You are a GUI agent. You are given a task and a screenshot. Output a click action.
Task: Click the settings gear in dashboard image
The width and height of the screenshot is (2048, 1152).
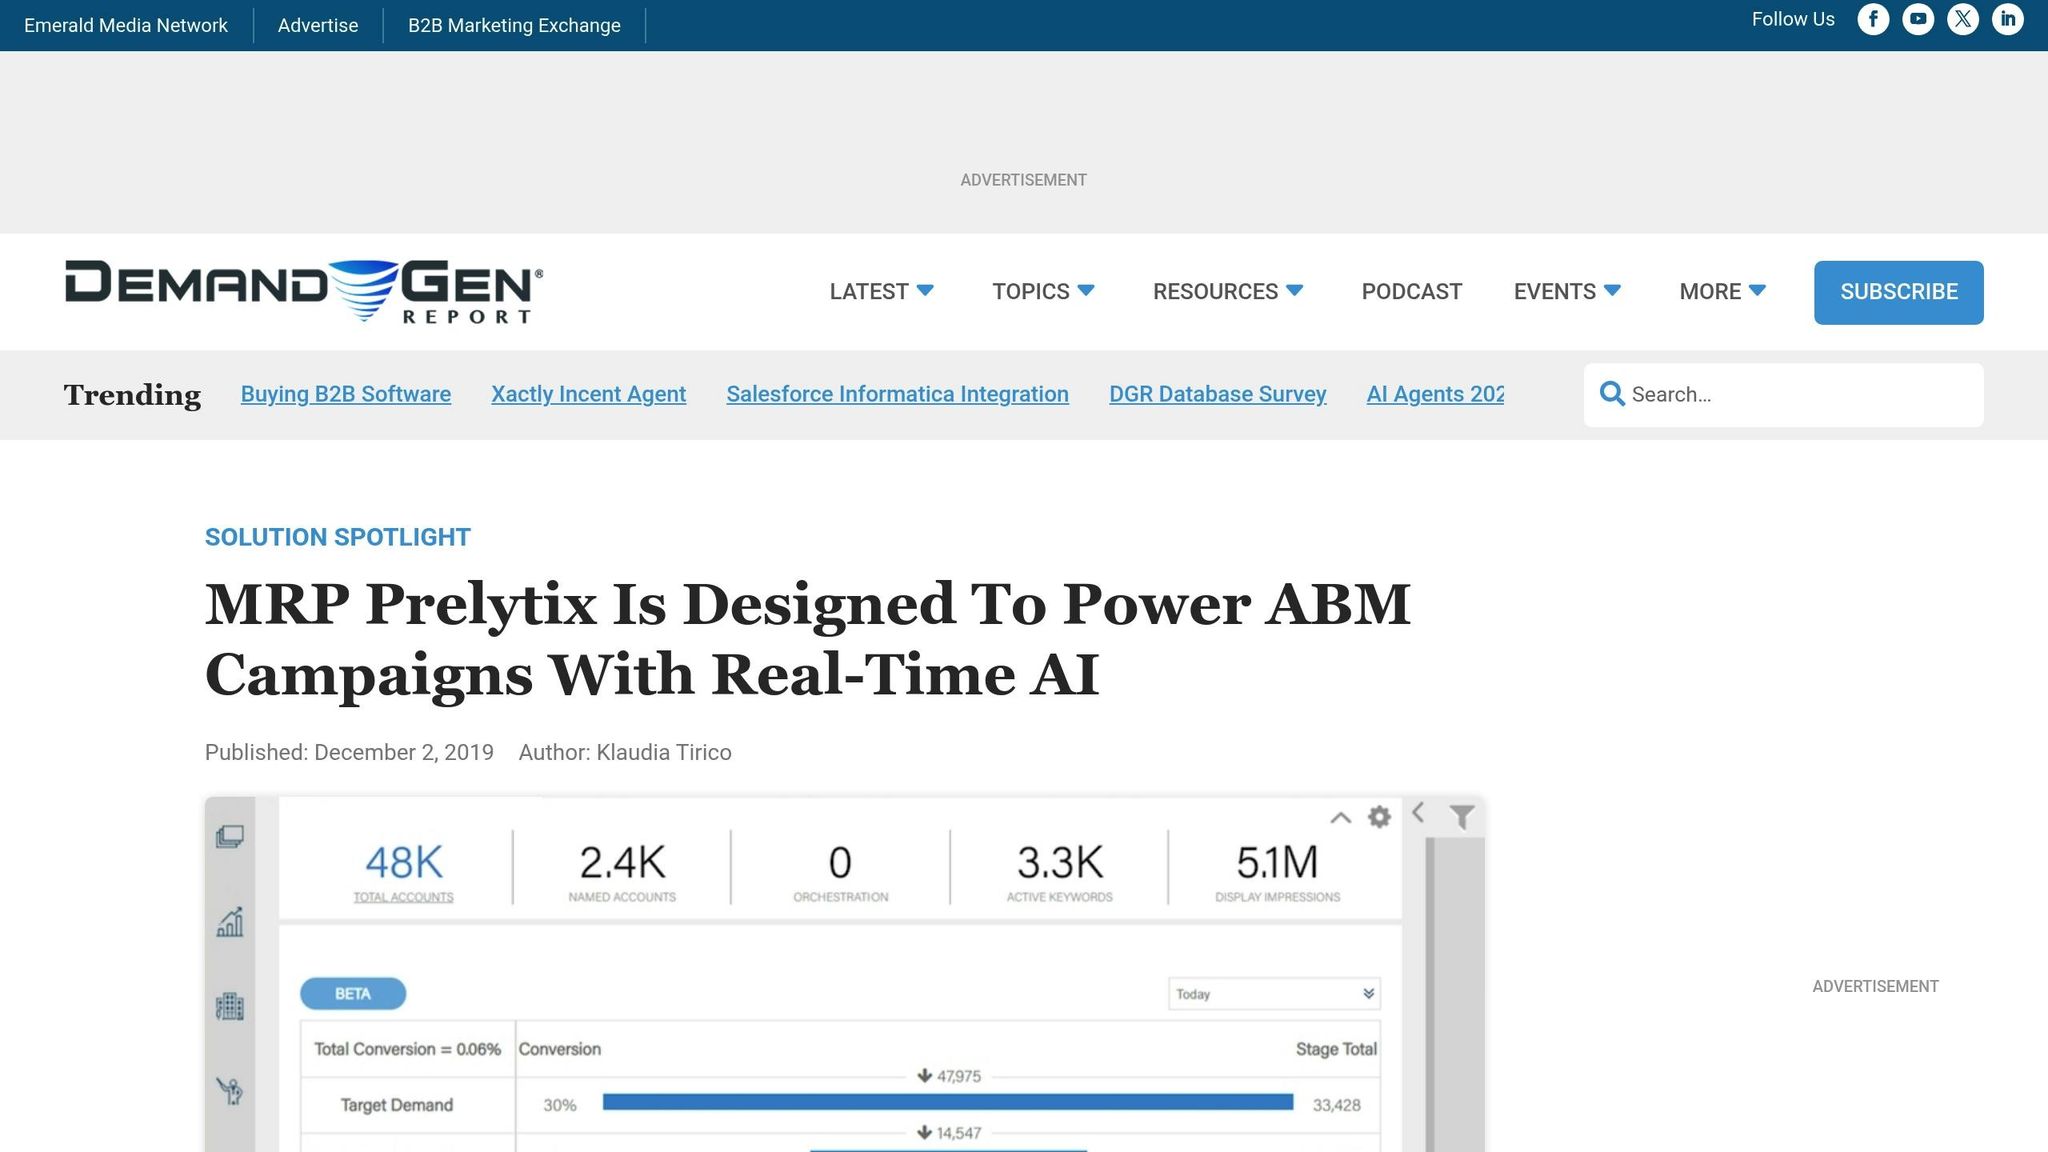tap(1379, 817)
